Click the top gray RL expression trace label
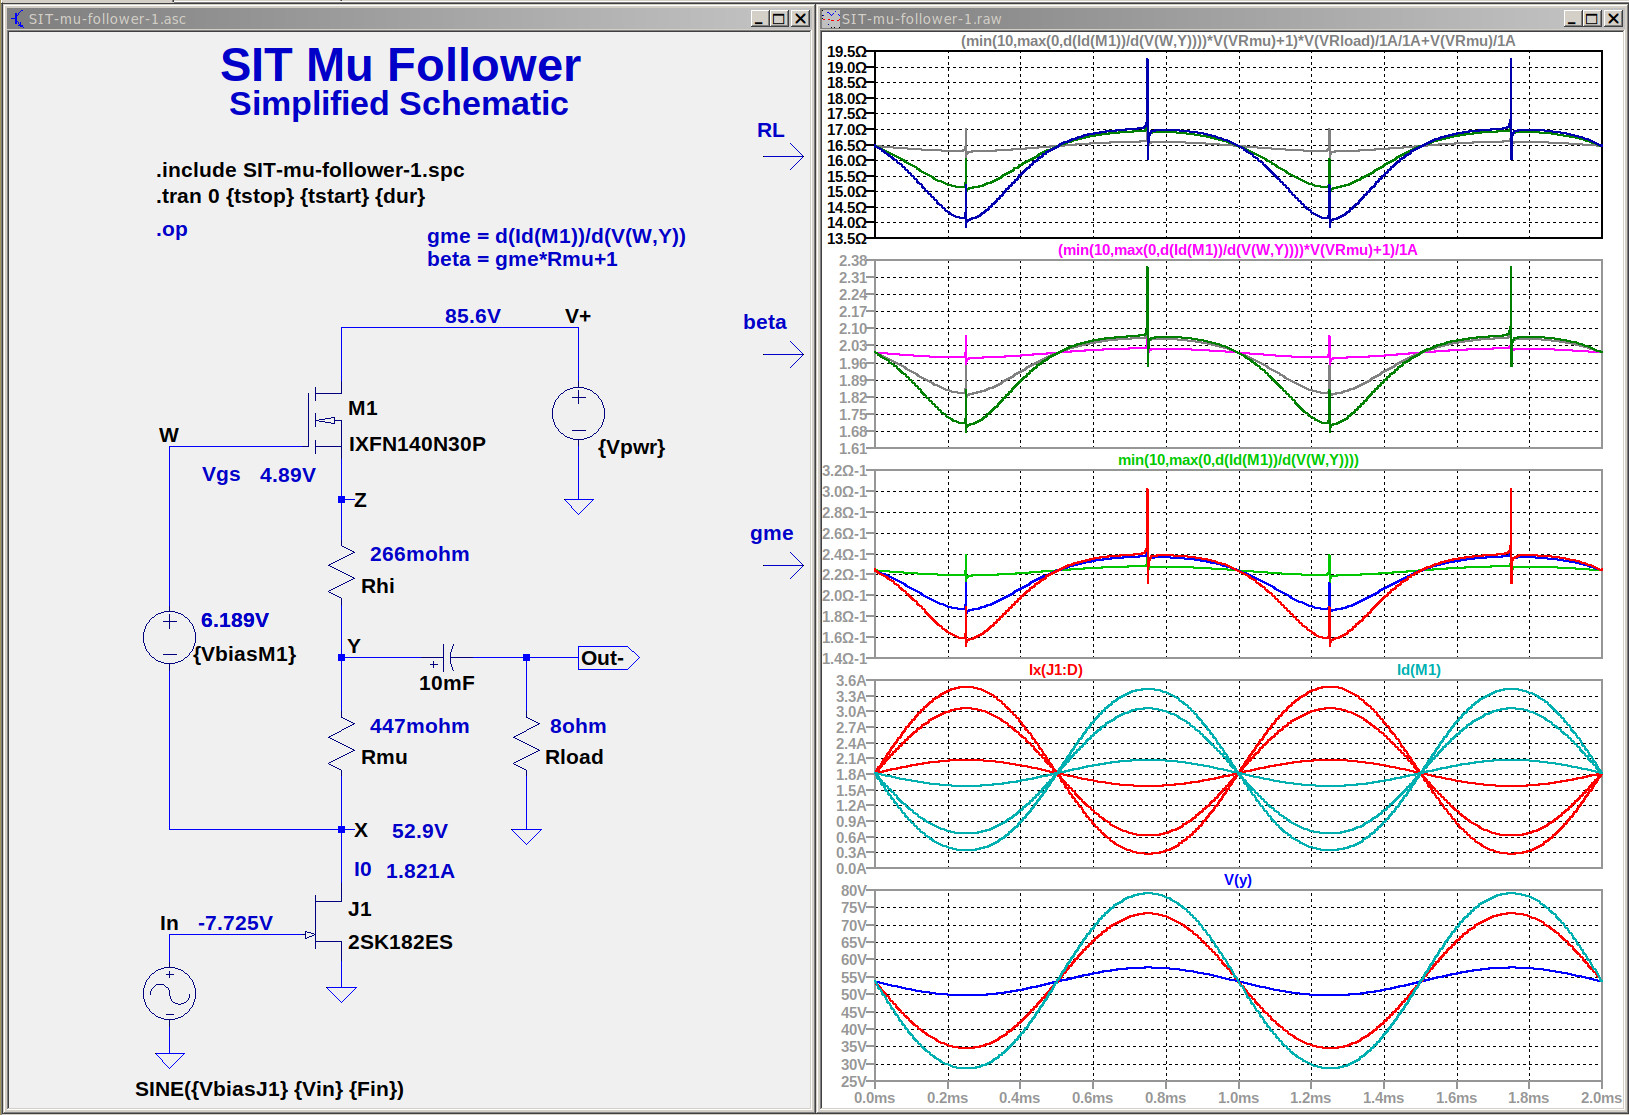 1237,41
